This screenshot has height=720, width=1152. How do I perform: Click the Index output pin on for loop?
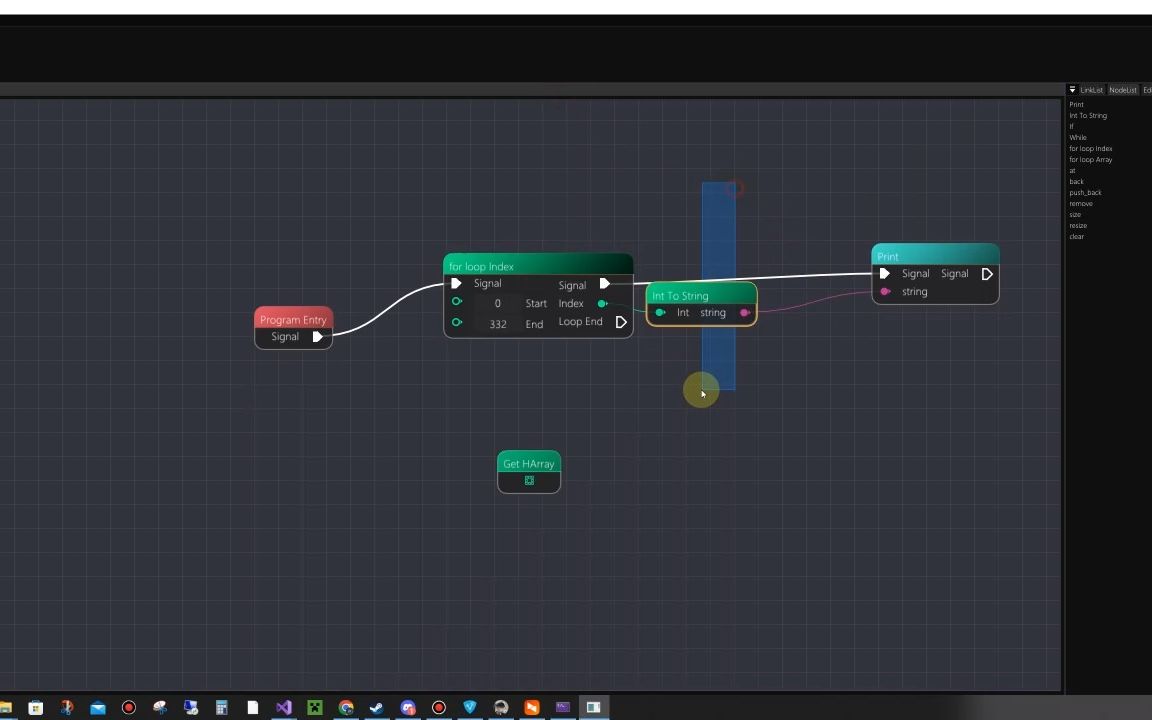point(602,303)
